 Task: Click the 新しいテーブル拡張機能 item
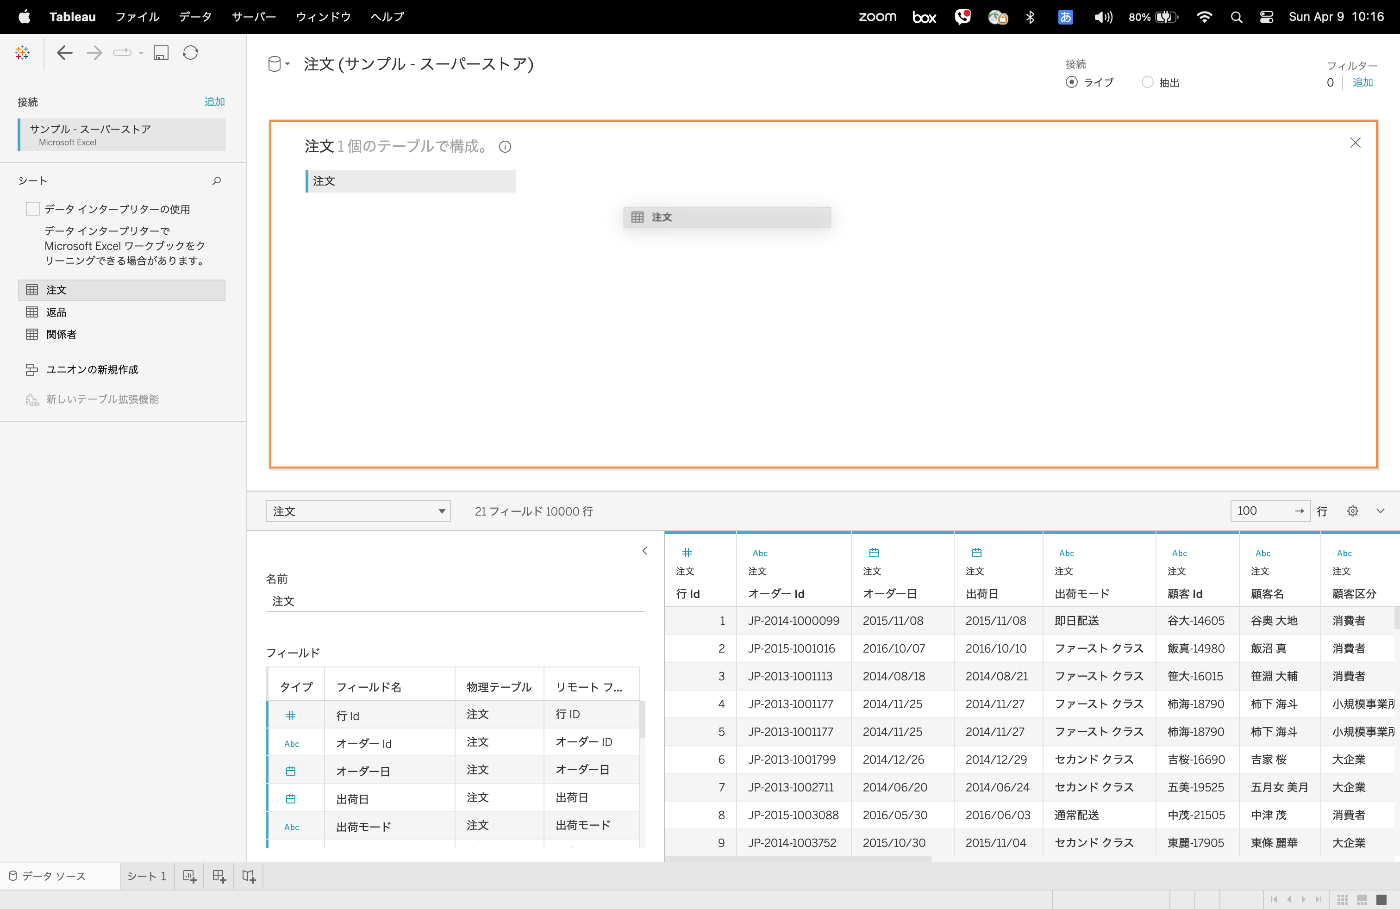click(x=92, y=399)
